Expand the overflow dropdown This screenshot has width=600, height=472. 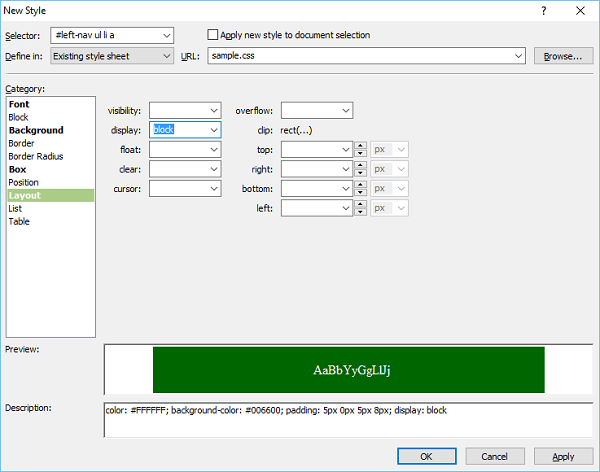pos(345,110)
